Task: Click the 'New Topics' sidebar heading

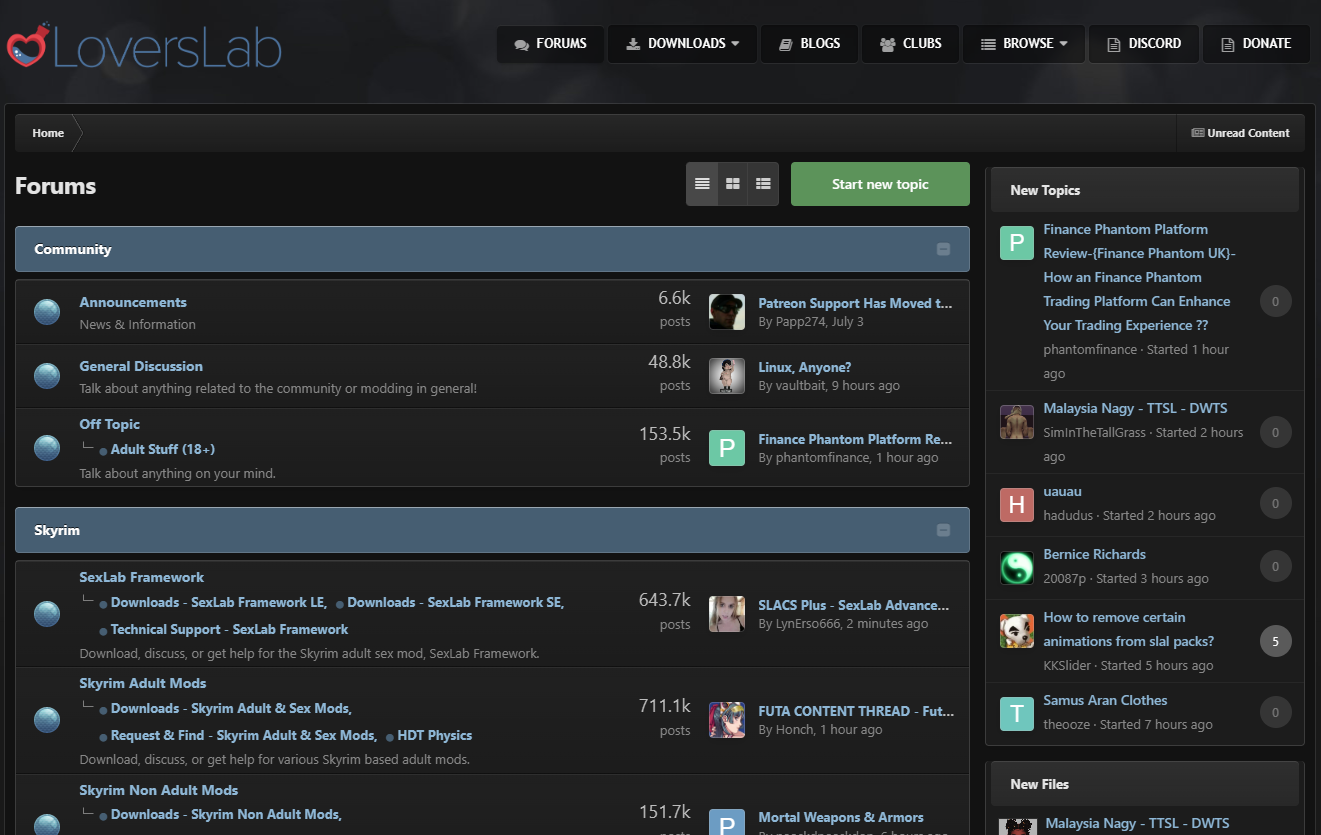Action: coord(1045,190)
